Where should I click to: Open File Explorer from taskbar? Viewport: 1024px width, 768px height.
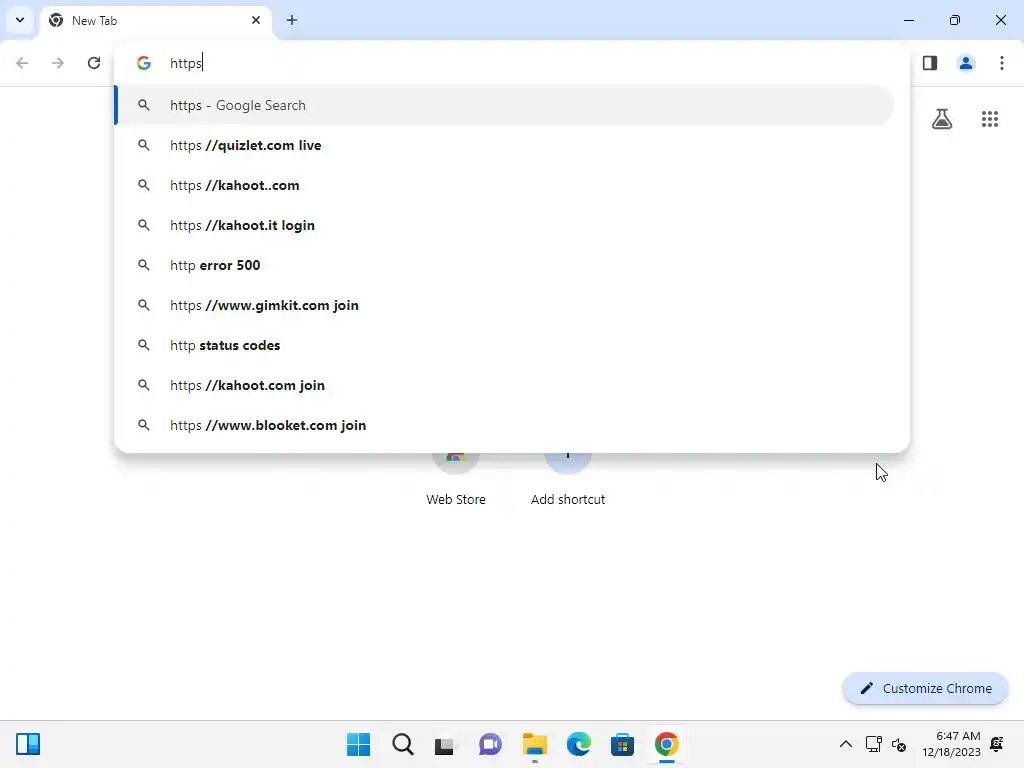[x=534, y=744]
